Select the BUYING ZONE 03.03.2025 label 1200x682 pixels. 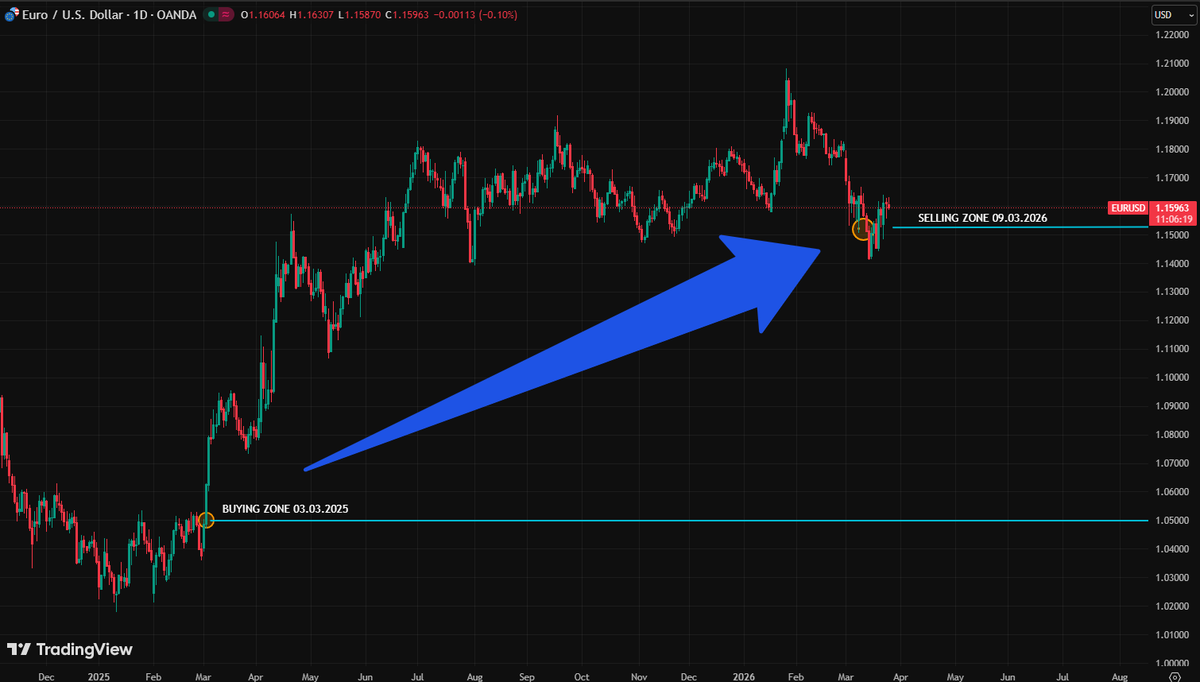click(285, 509)
